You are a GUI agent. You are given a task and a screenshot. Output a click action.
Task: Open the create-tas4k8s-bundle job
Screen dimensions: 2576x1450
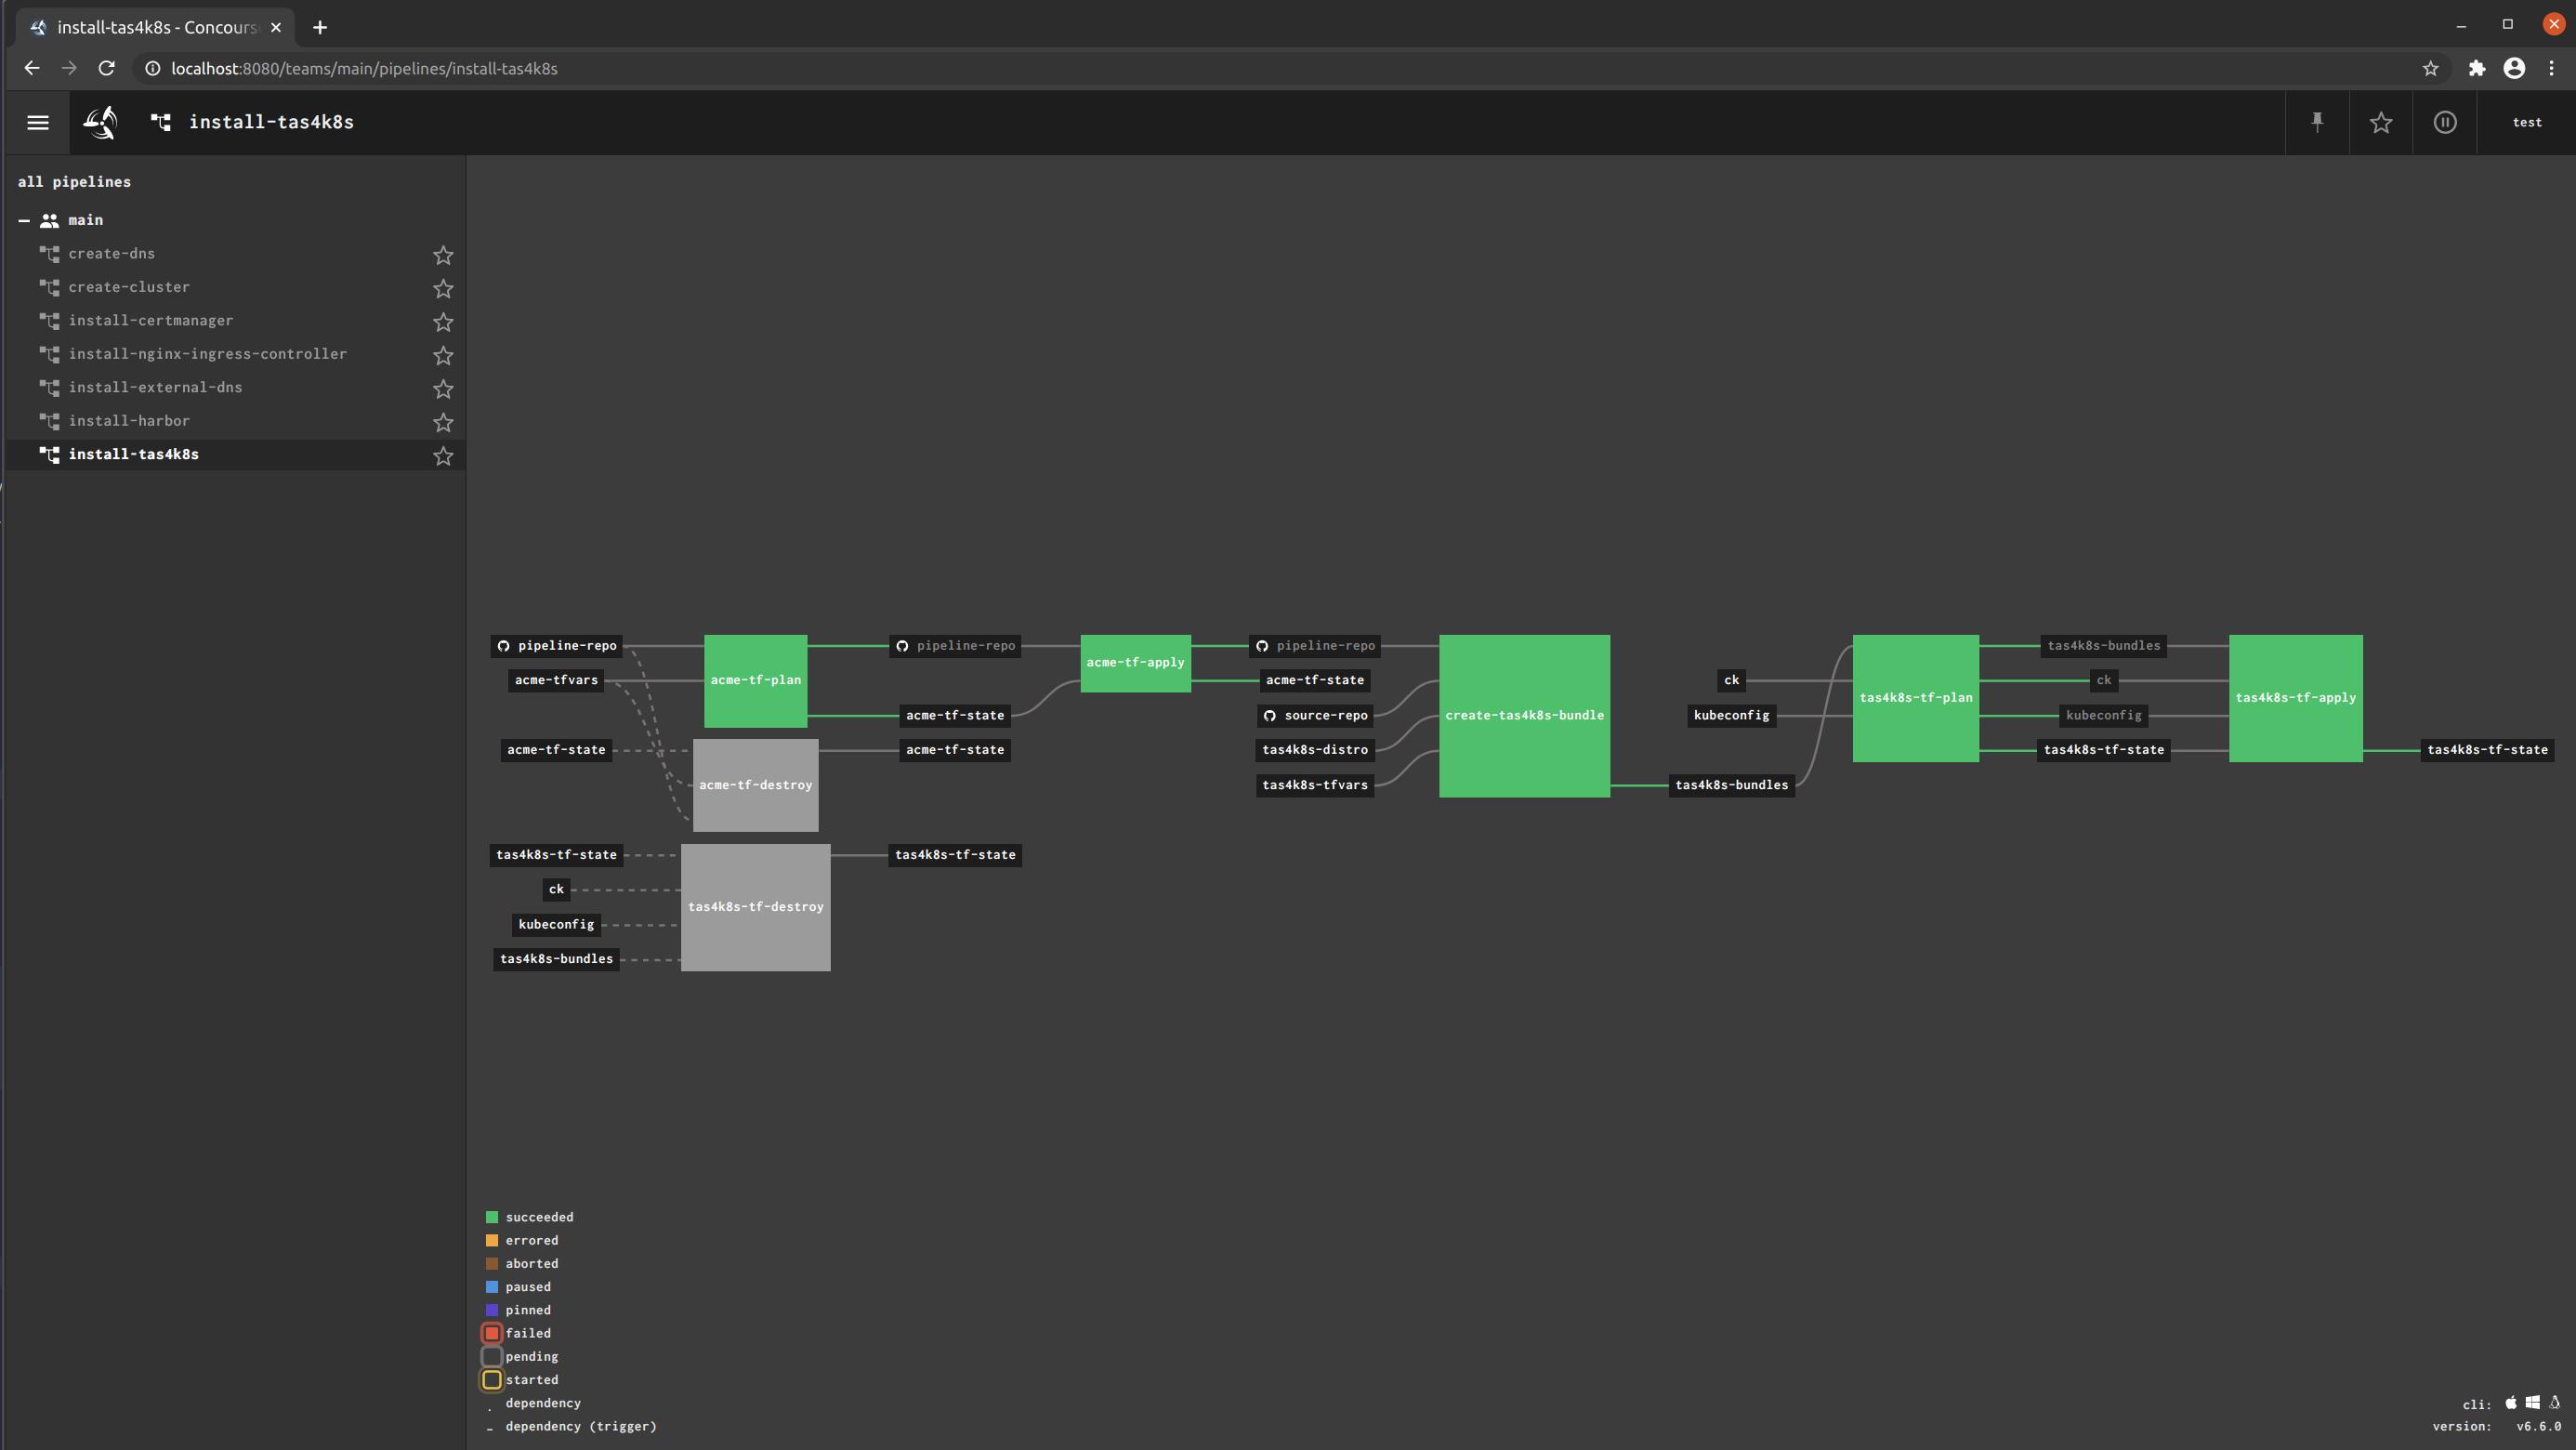(x=1524, y=715)
